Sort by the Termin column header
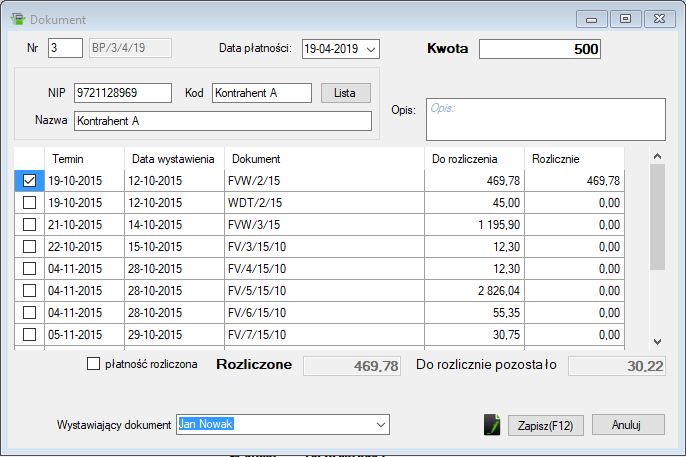This screenshot has height=457, width=686. pyautogui.click(x=68, y=159)
